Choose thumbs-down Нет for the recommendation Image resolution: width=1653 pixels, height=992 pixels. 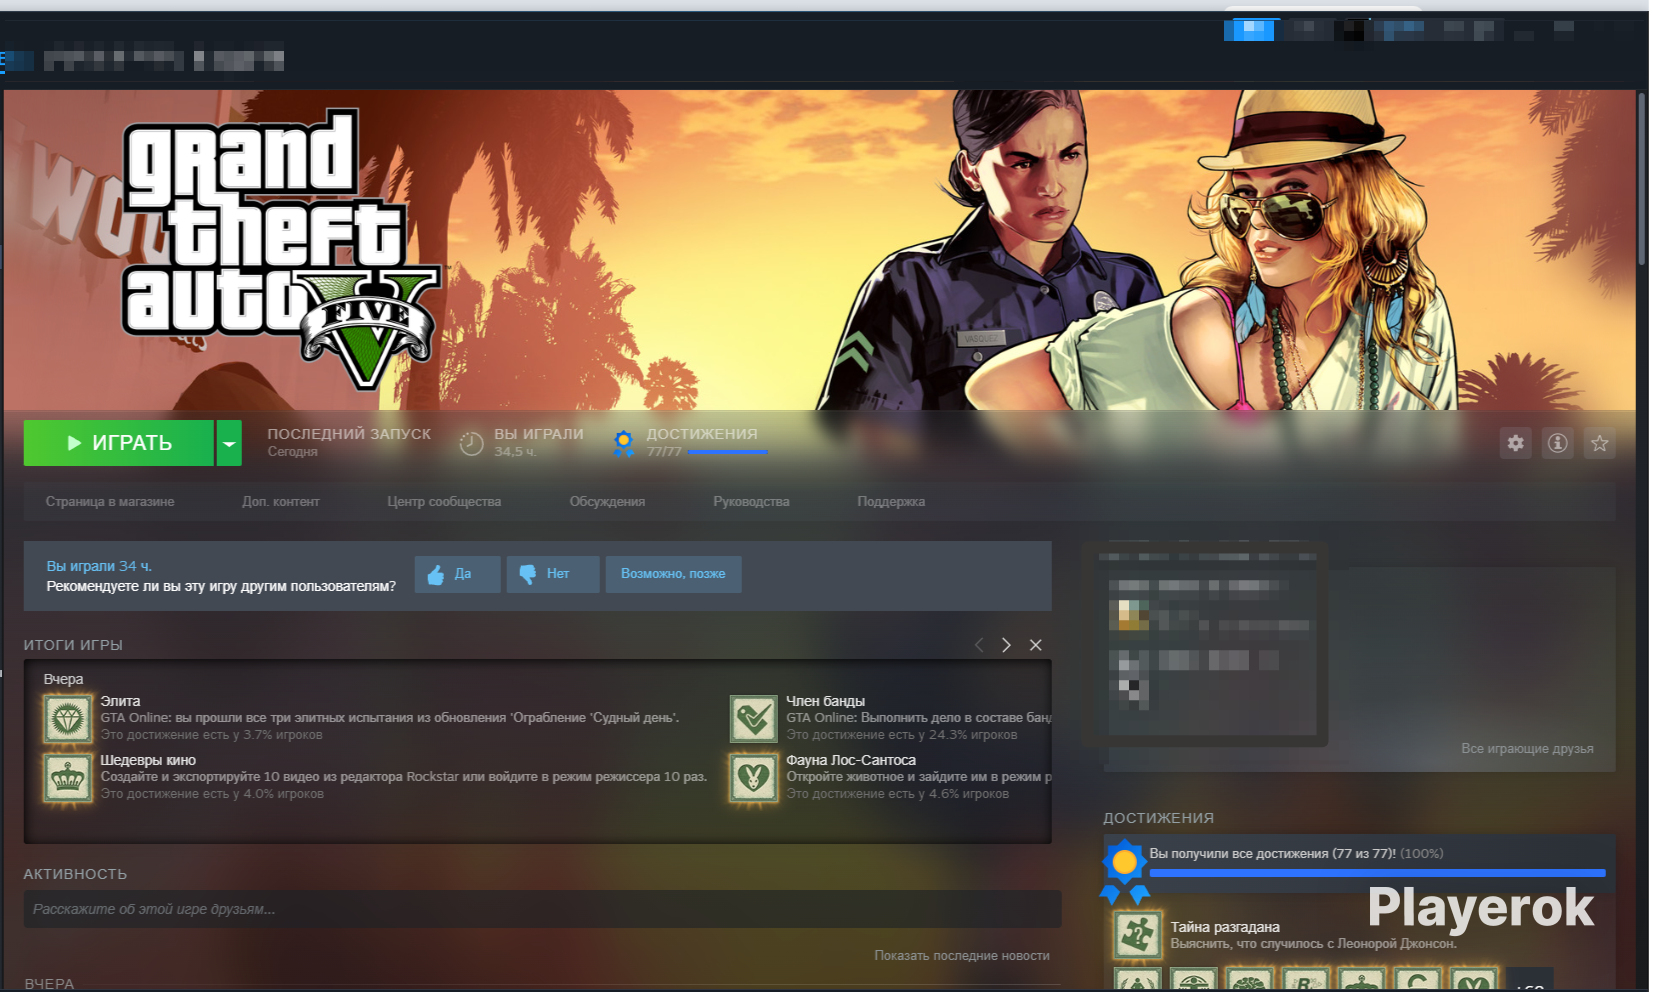click(552, 574)
